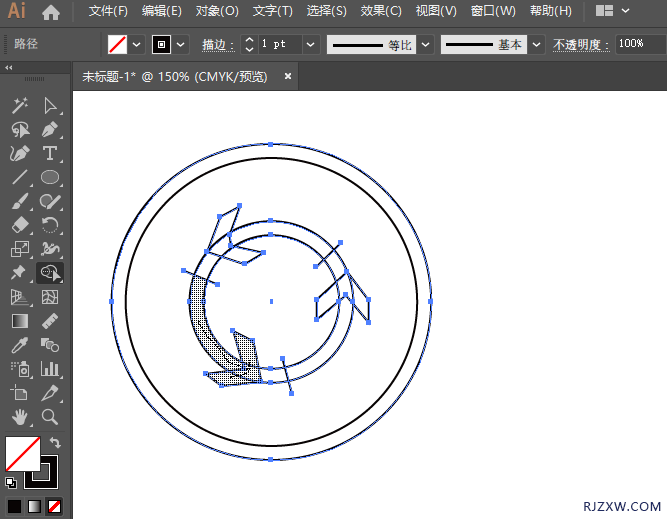Viewport: 667px width, 519px height.
Task: Expand the stroke weight dropdown
Action: pyautogui.click(x=309, y=45)
